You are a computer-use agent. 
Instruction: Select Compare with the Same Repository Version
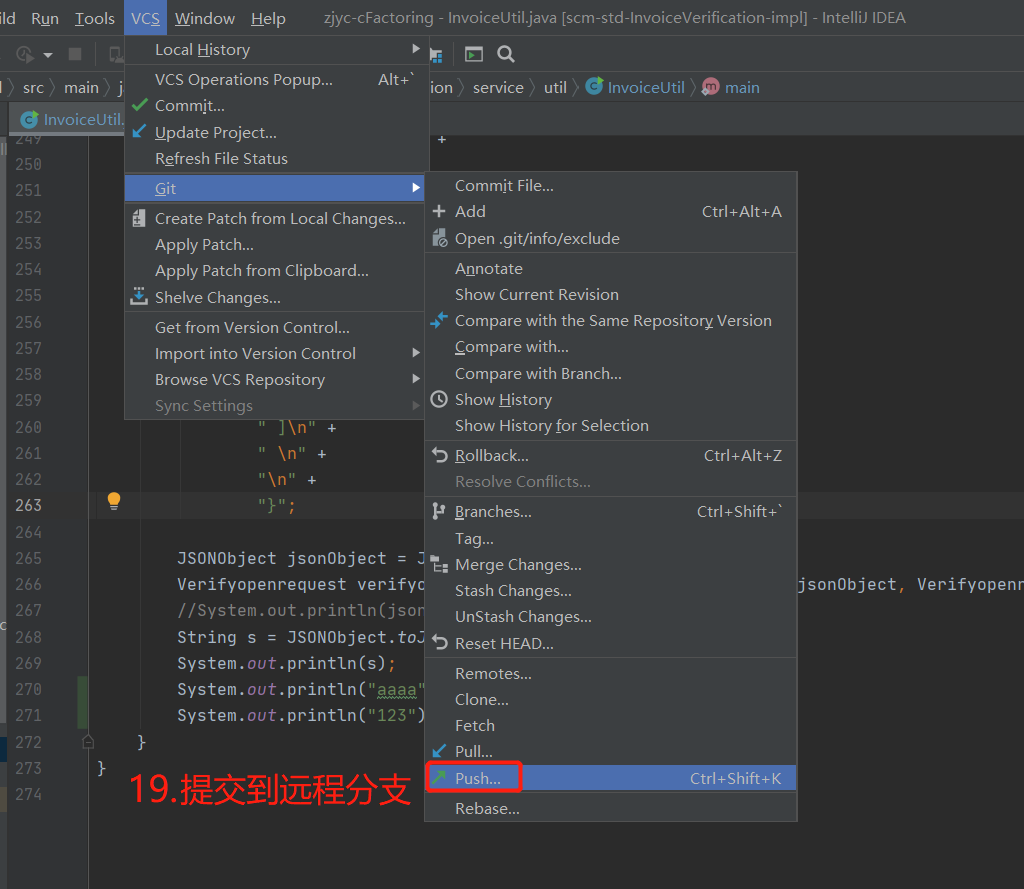pos(611,320)
